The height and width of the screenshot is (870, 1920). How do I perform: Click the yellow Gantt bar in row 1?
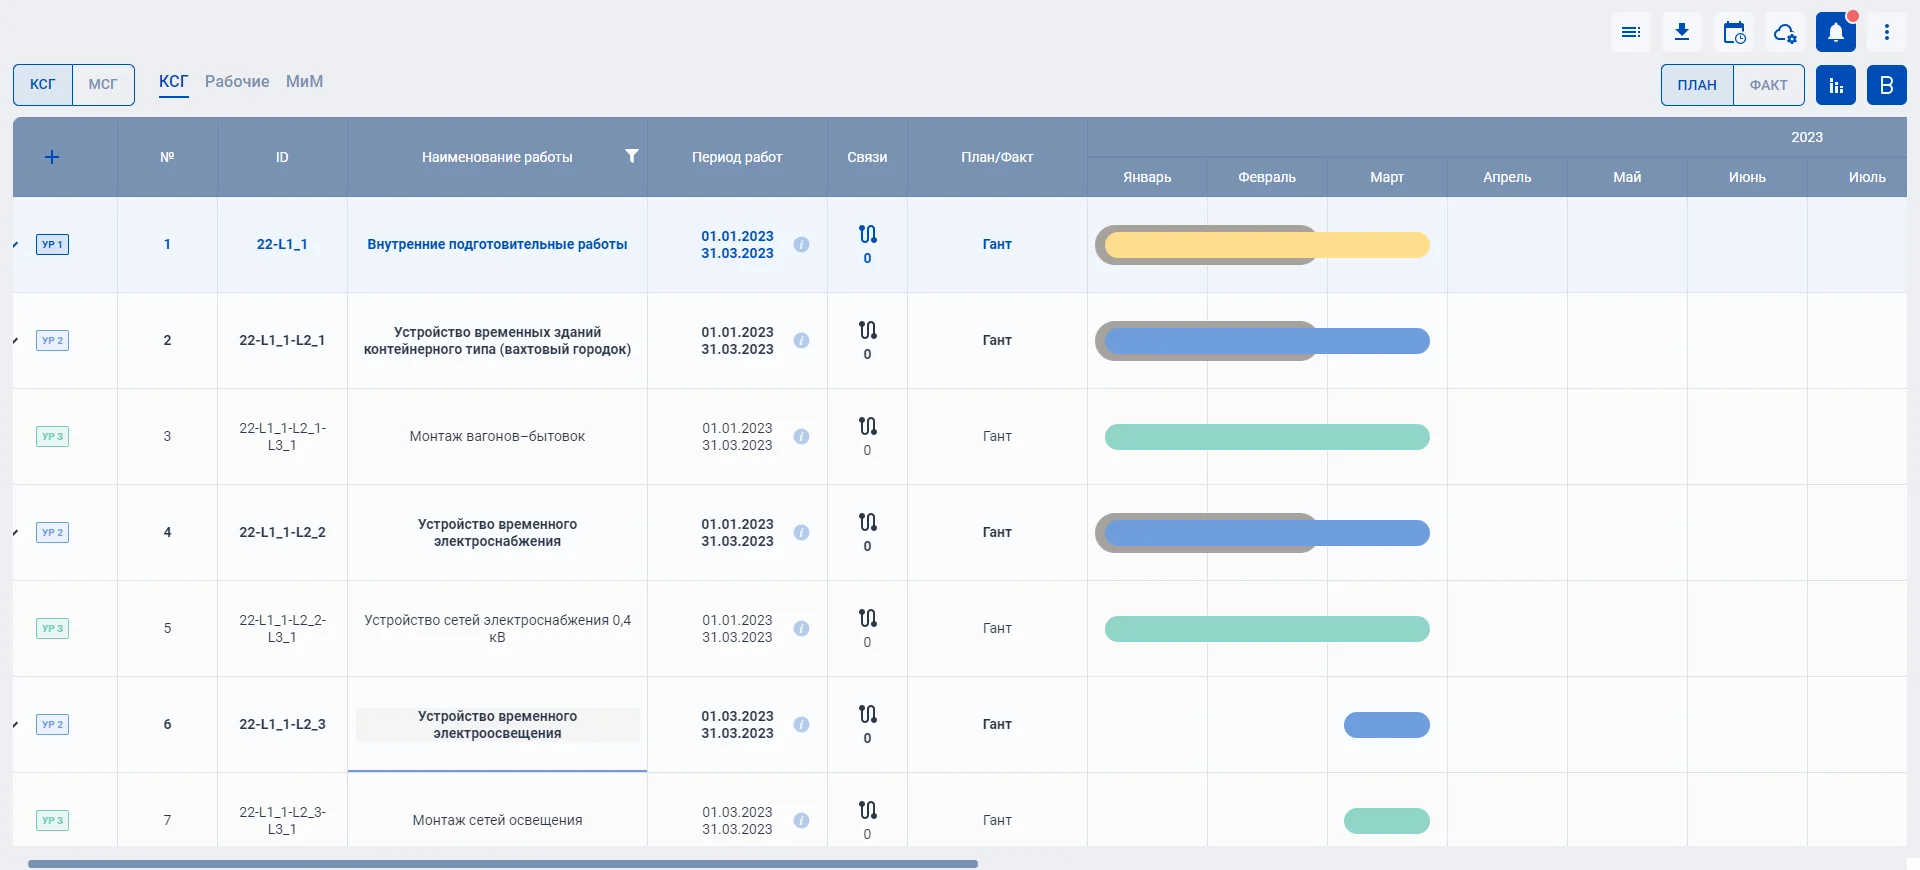pyautogui.click(x=1266, y=245)
